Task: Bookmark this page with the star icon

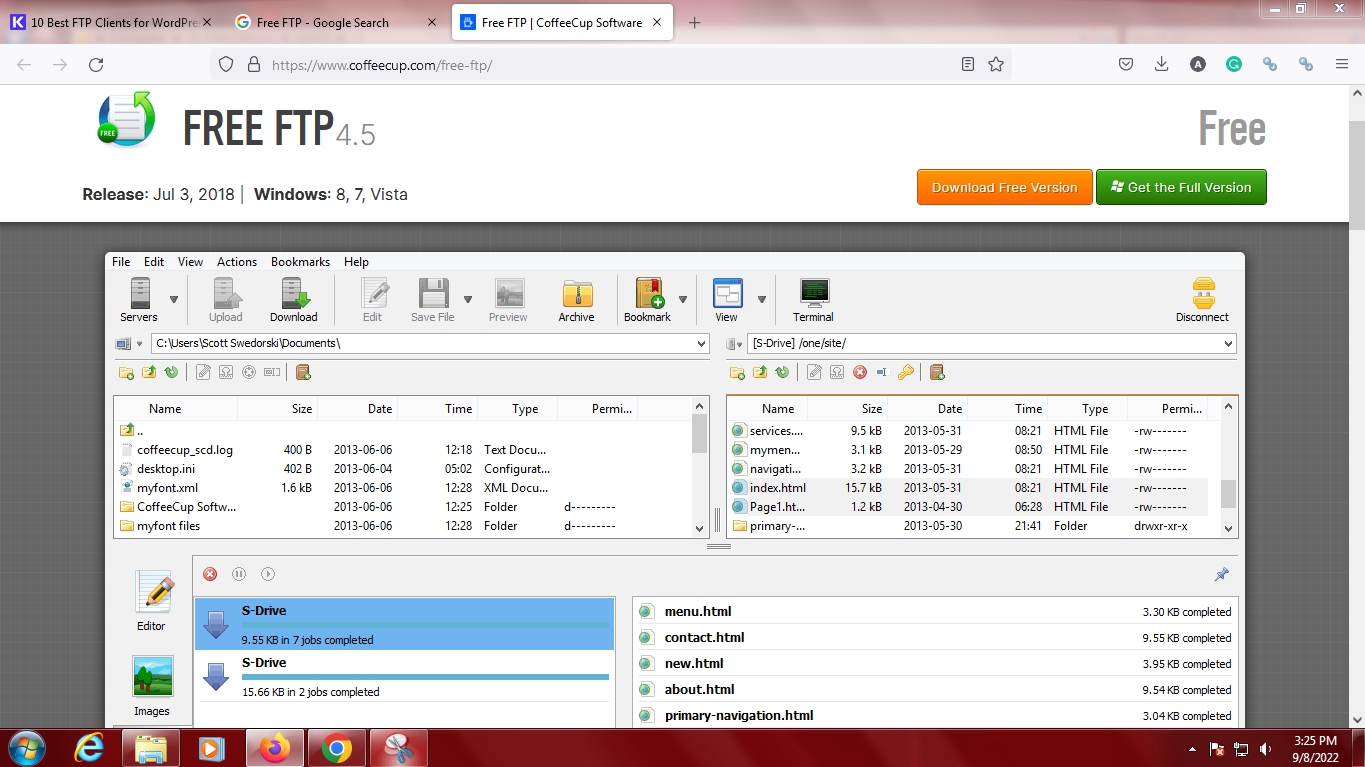Action: pyautogui.click(x=996, y=64)
